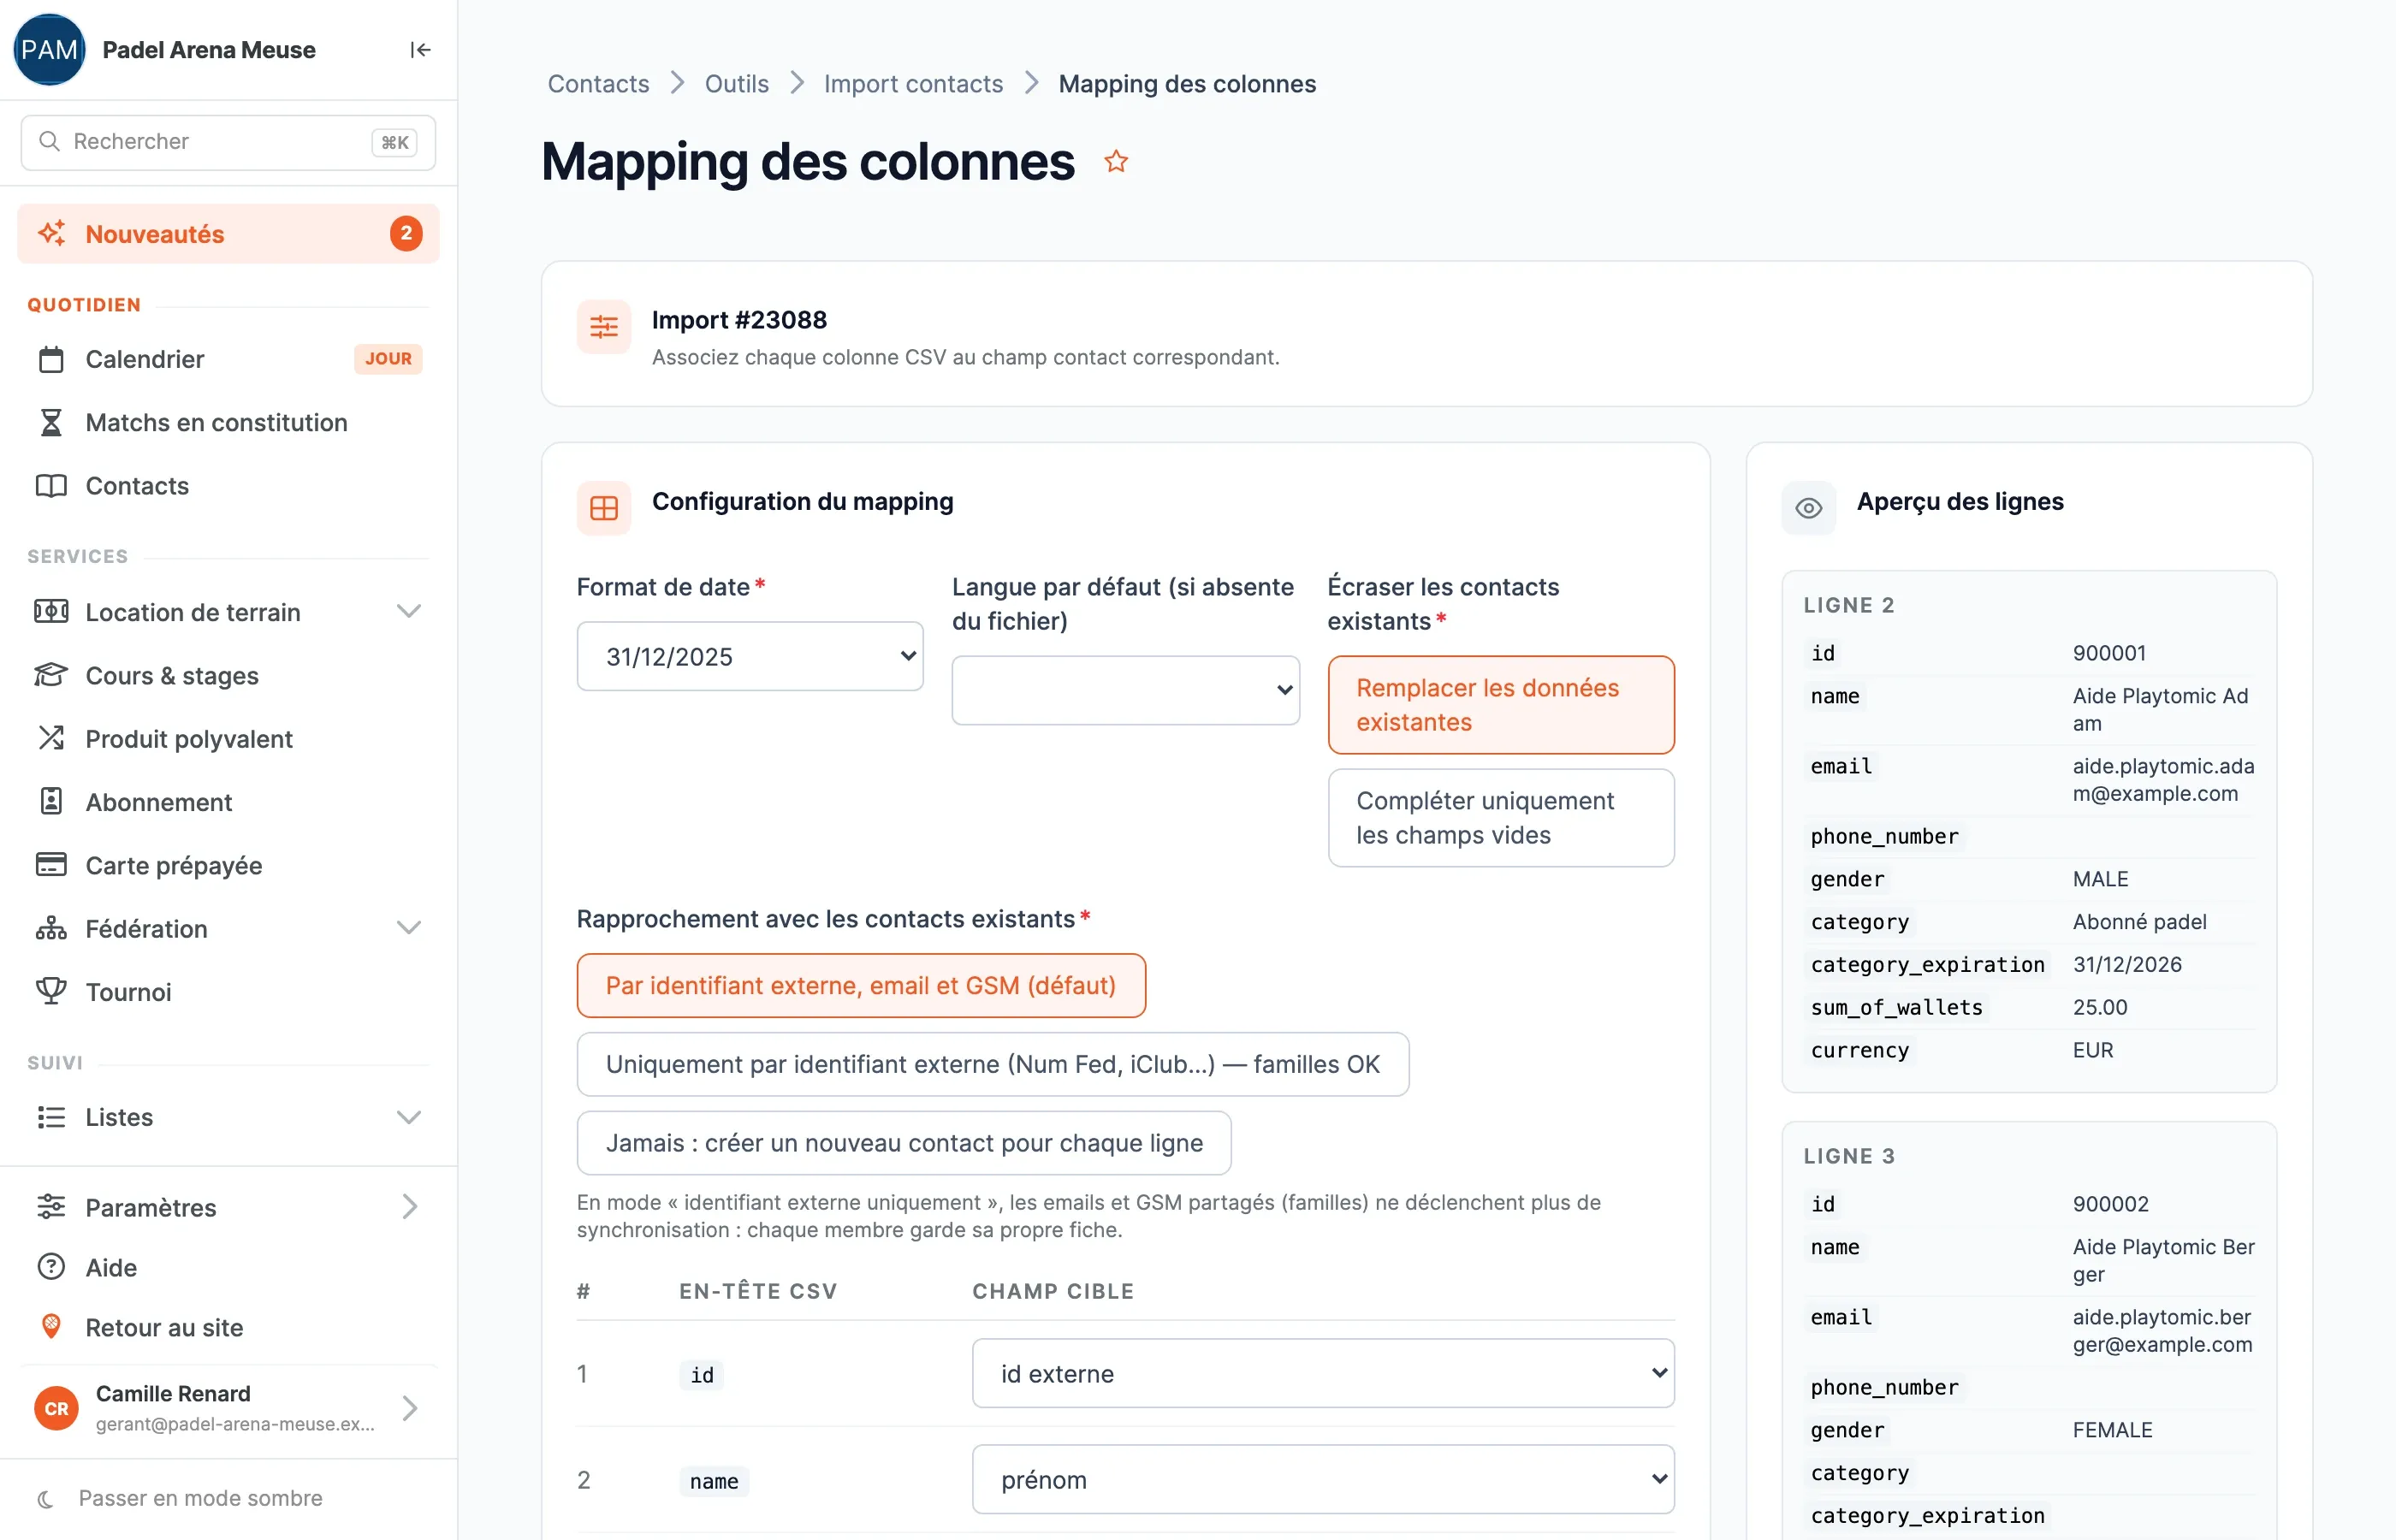Click the Abonnement badge icon
Image resolution: width=2396 pixels, height=1540 pixels.
pos(51,801)
